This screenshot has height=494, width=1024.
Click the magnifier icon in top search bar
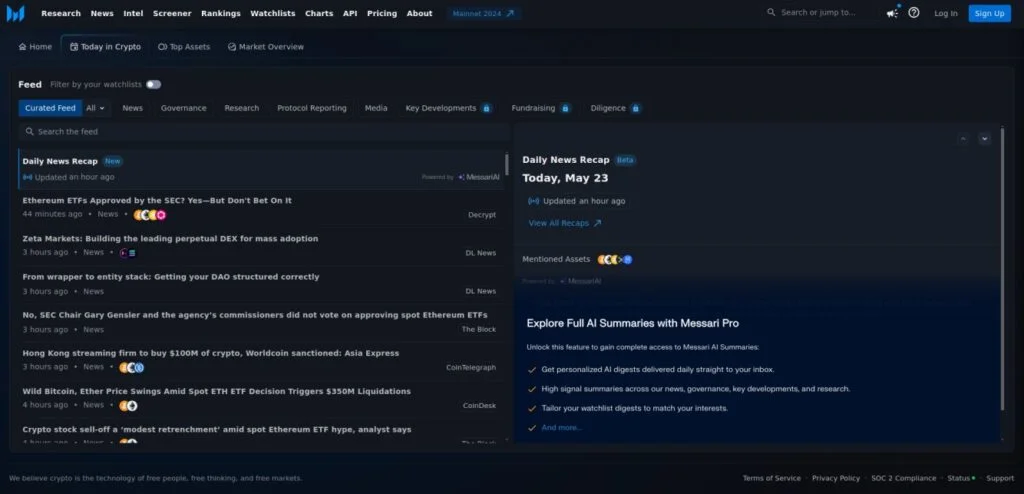click(771, 12)
